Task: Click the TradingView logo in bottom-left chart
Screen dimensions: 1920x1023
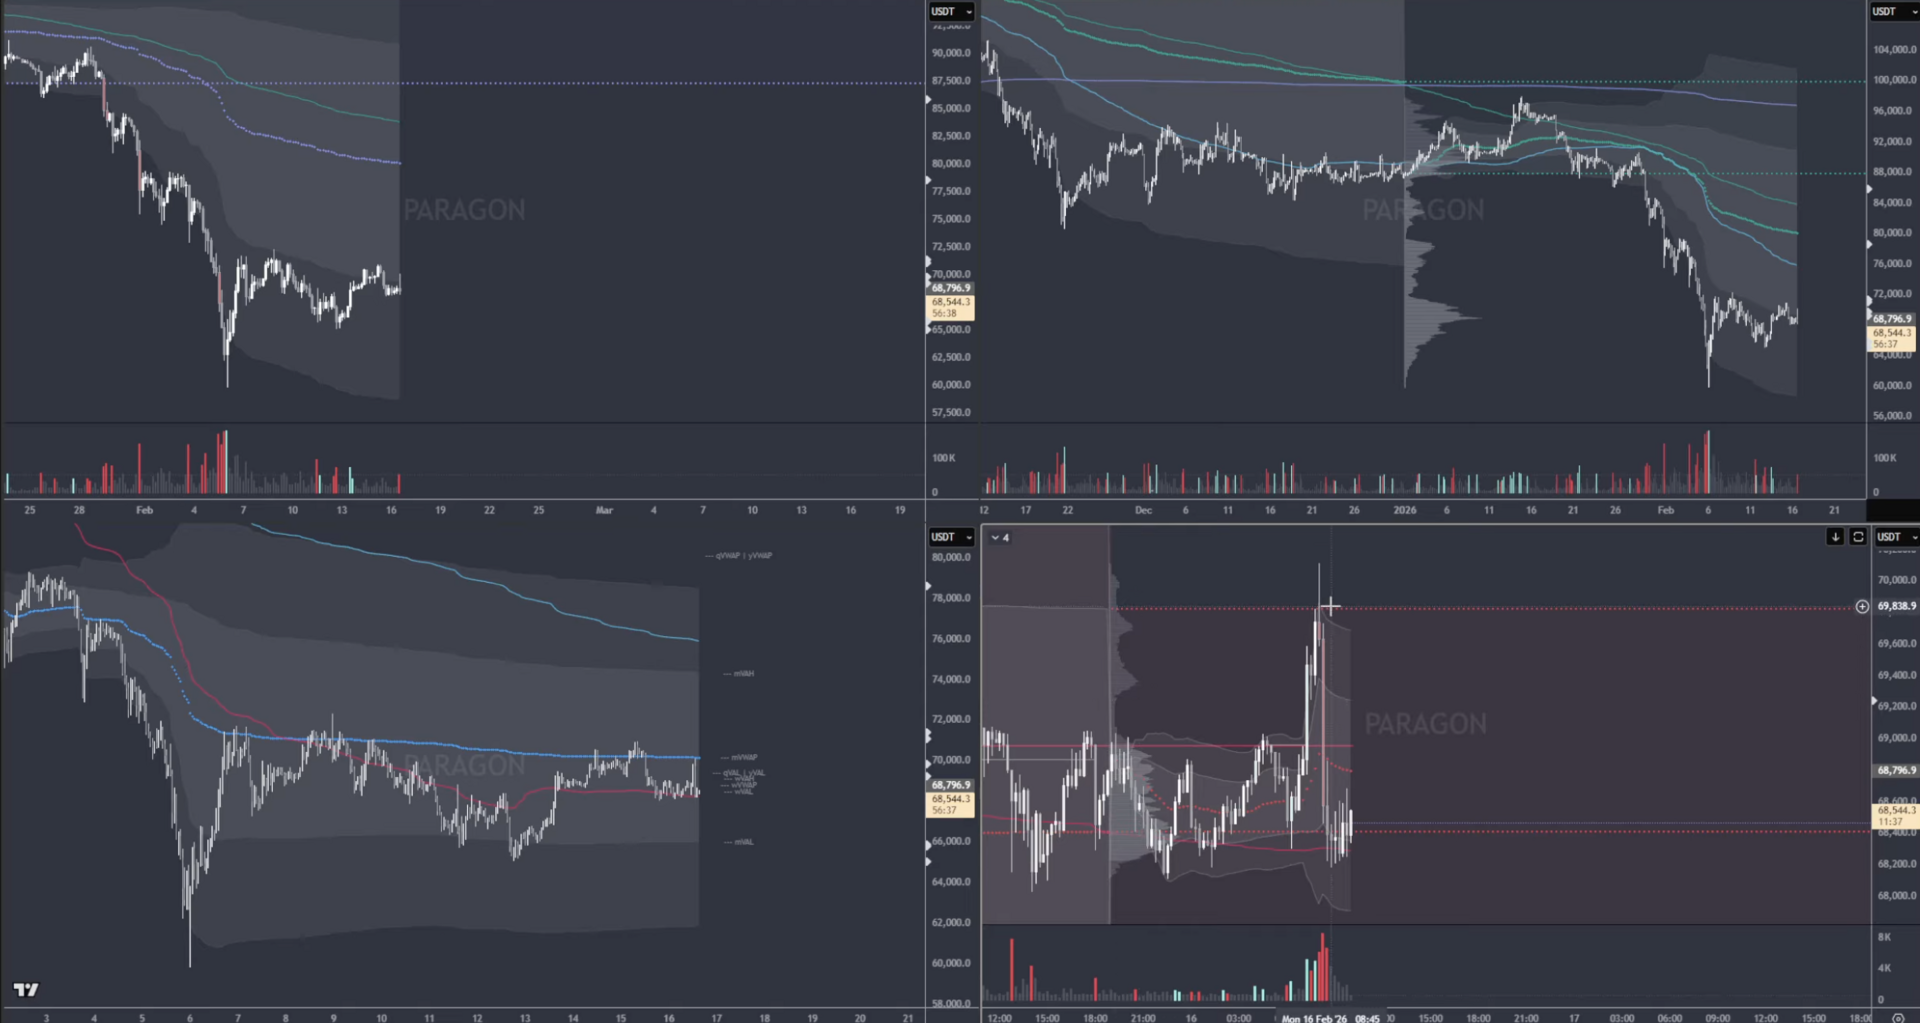Action: click(x=26, y=989)
